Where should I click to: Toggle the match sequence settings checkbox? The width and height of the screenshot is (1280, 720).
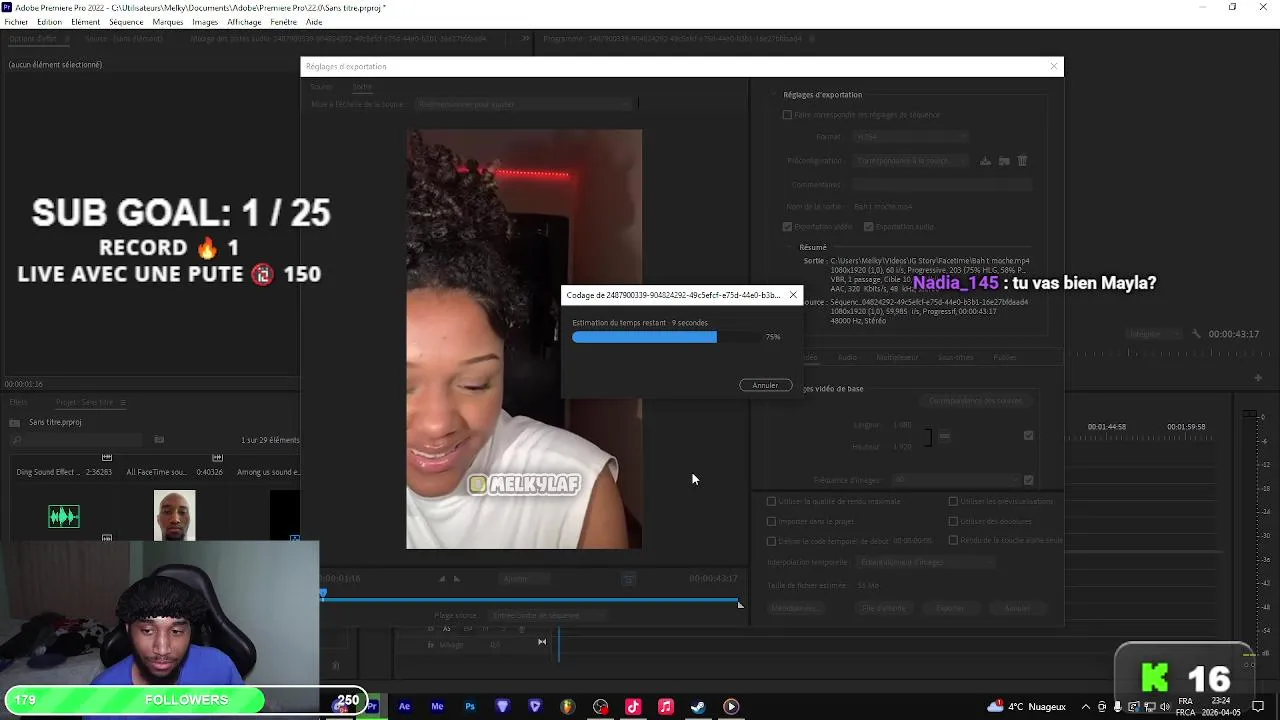pyautogui.click(x=787, y=115)
